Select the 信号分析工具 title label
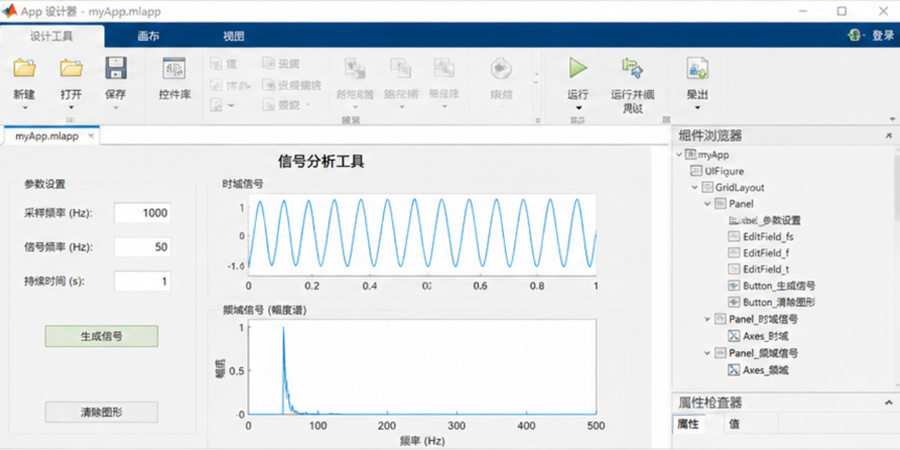900x450 pixels. (321, 161)
